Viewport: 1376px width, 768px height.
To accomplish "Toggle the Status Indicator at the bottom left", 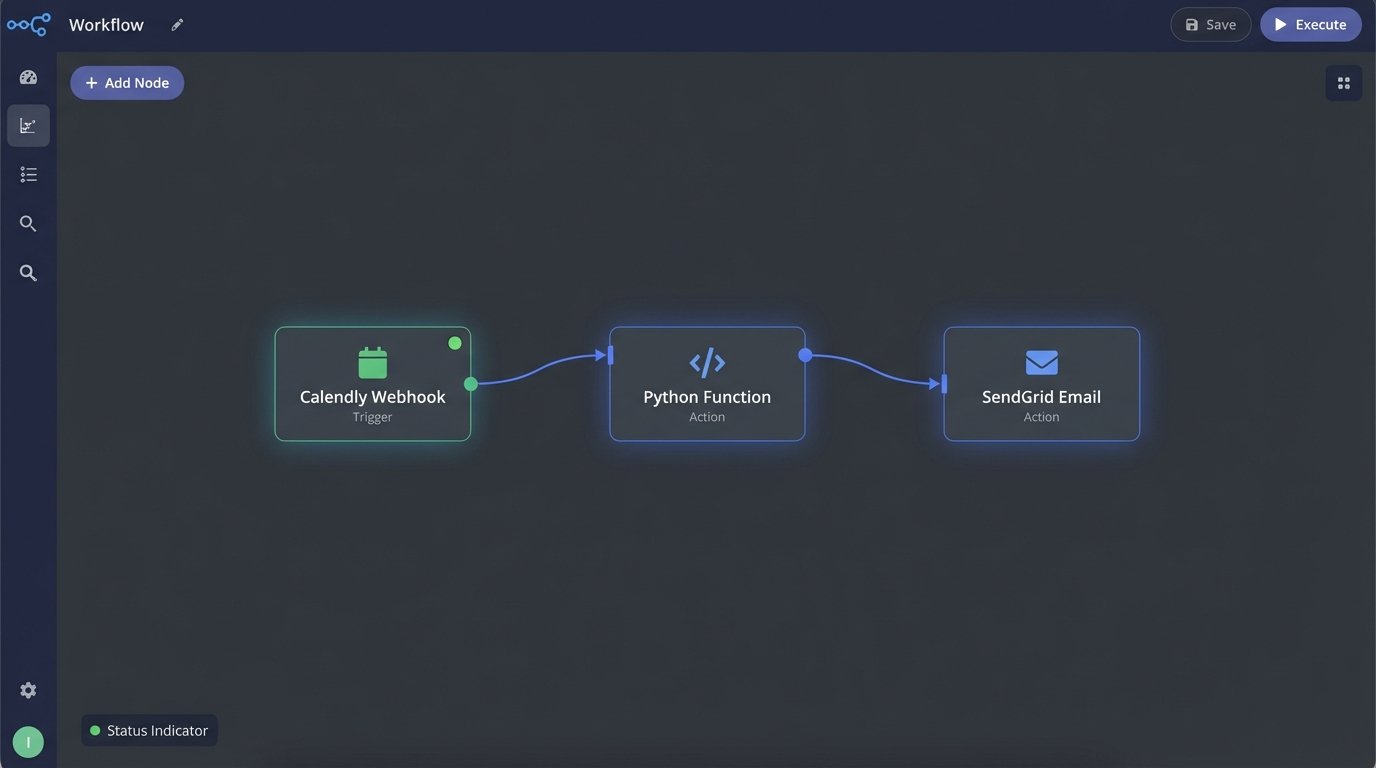I will click(x=149, y=730).
